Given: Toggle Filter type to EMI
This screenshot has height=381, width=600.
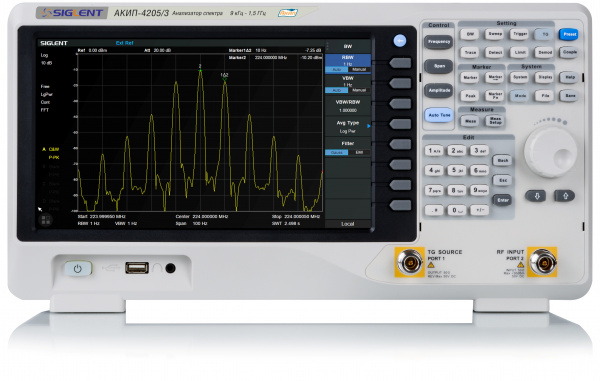Looking at the screenshot, I should click(359, 152).
